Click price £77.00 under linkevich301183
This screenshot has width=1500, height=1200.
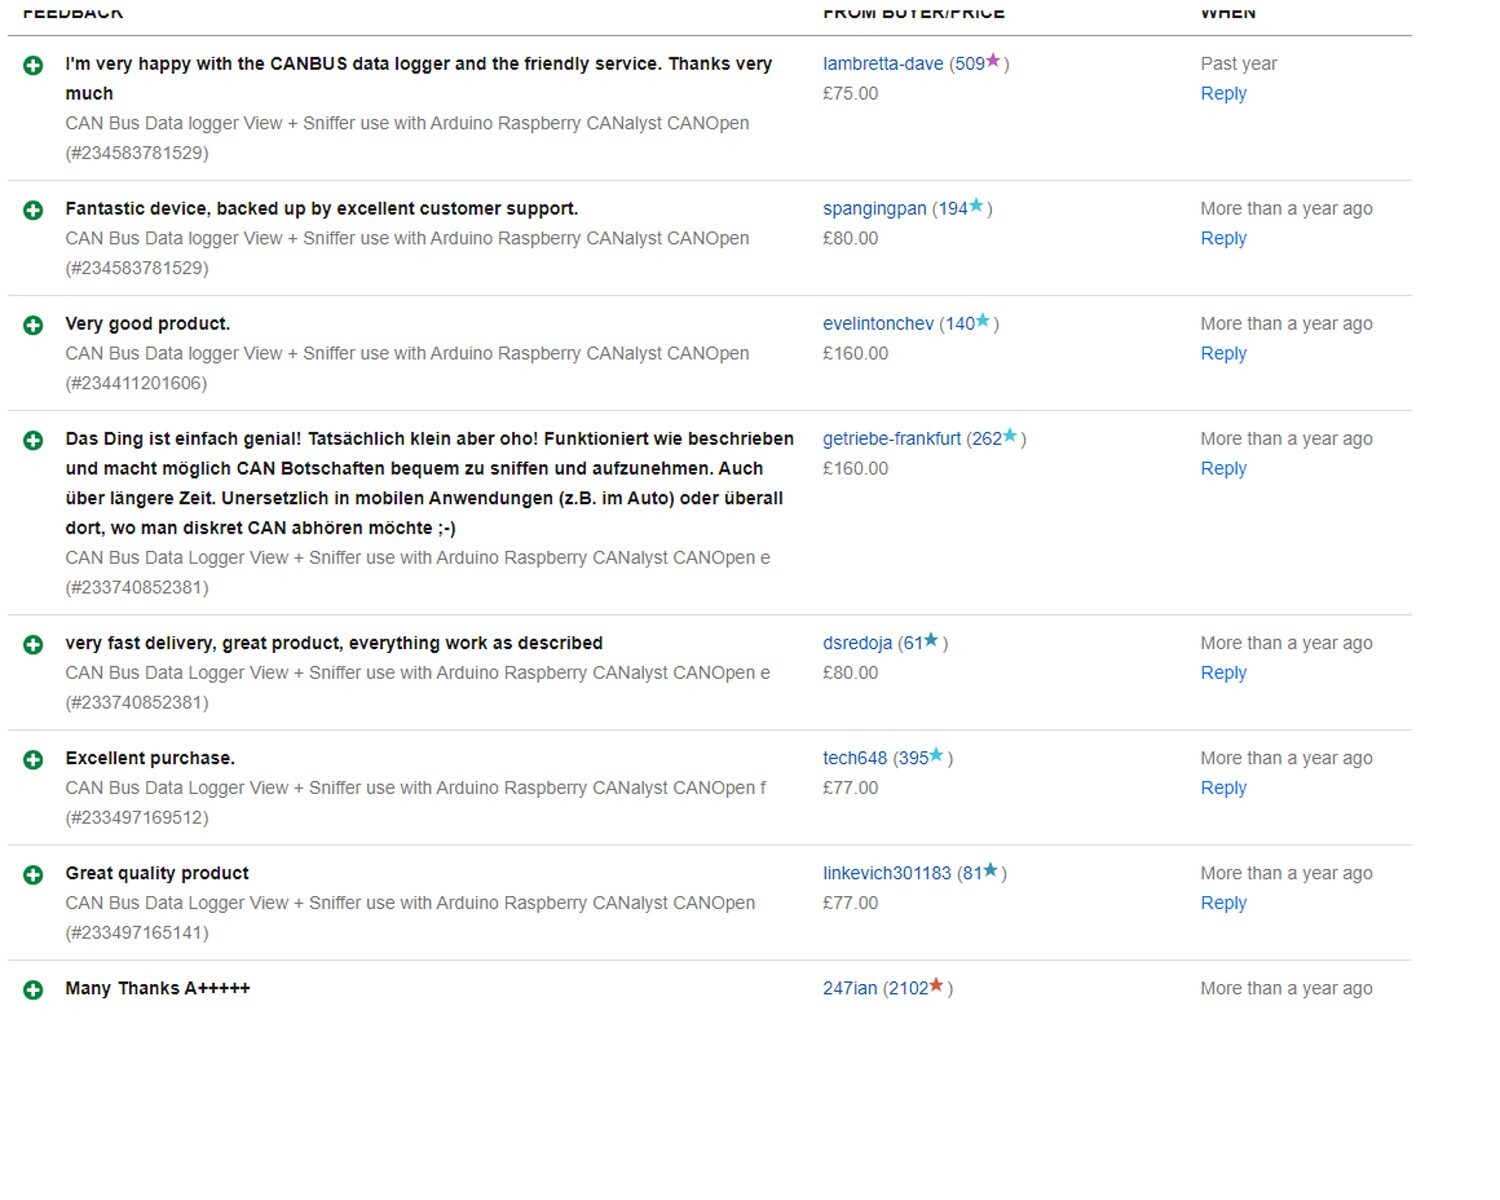point(850,903)
